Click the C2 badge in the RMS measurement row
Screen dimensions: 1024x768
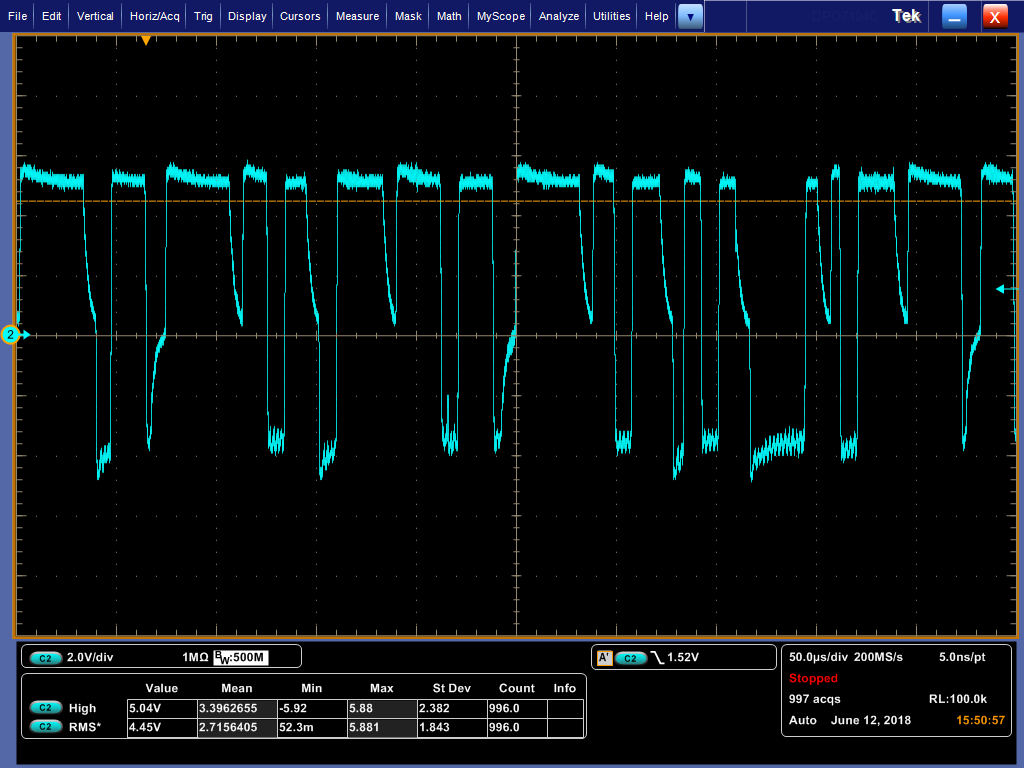click(x=45, y=726)
